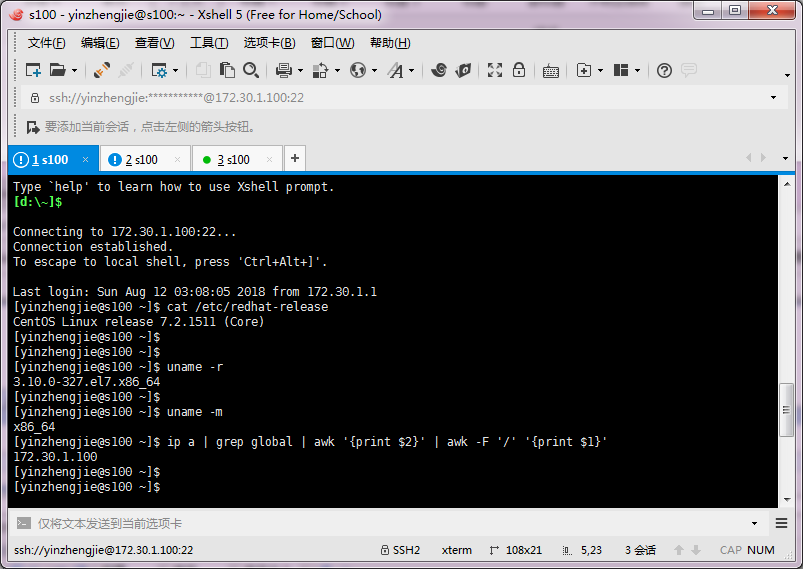Click the compose bar terminal icon
The width and height of the screenshot is (803, 569).
[24, 523]
